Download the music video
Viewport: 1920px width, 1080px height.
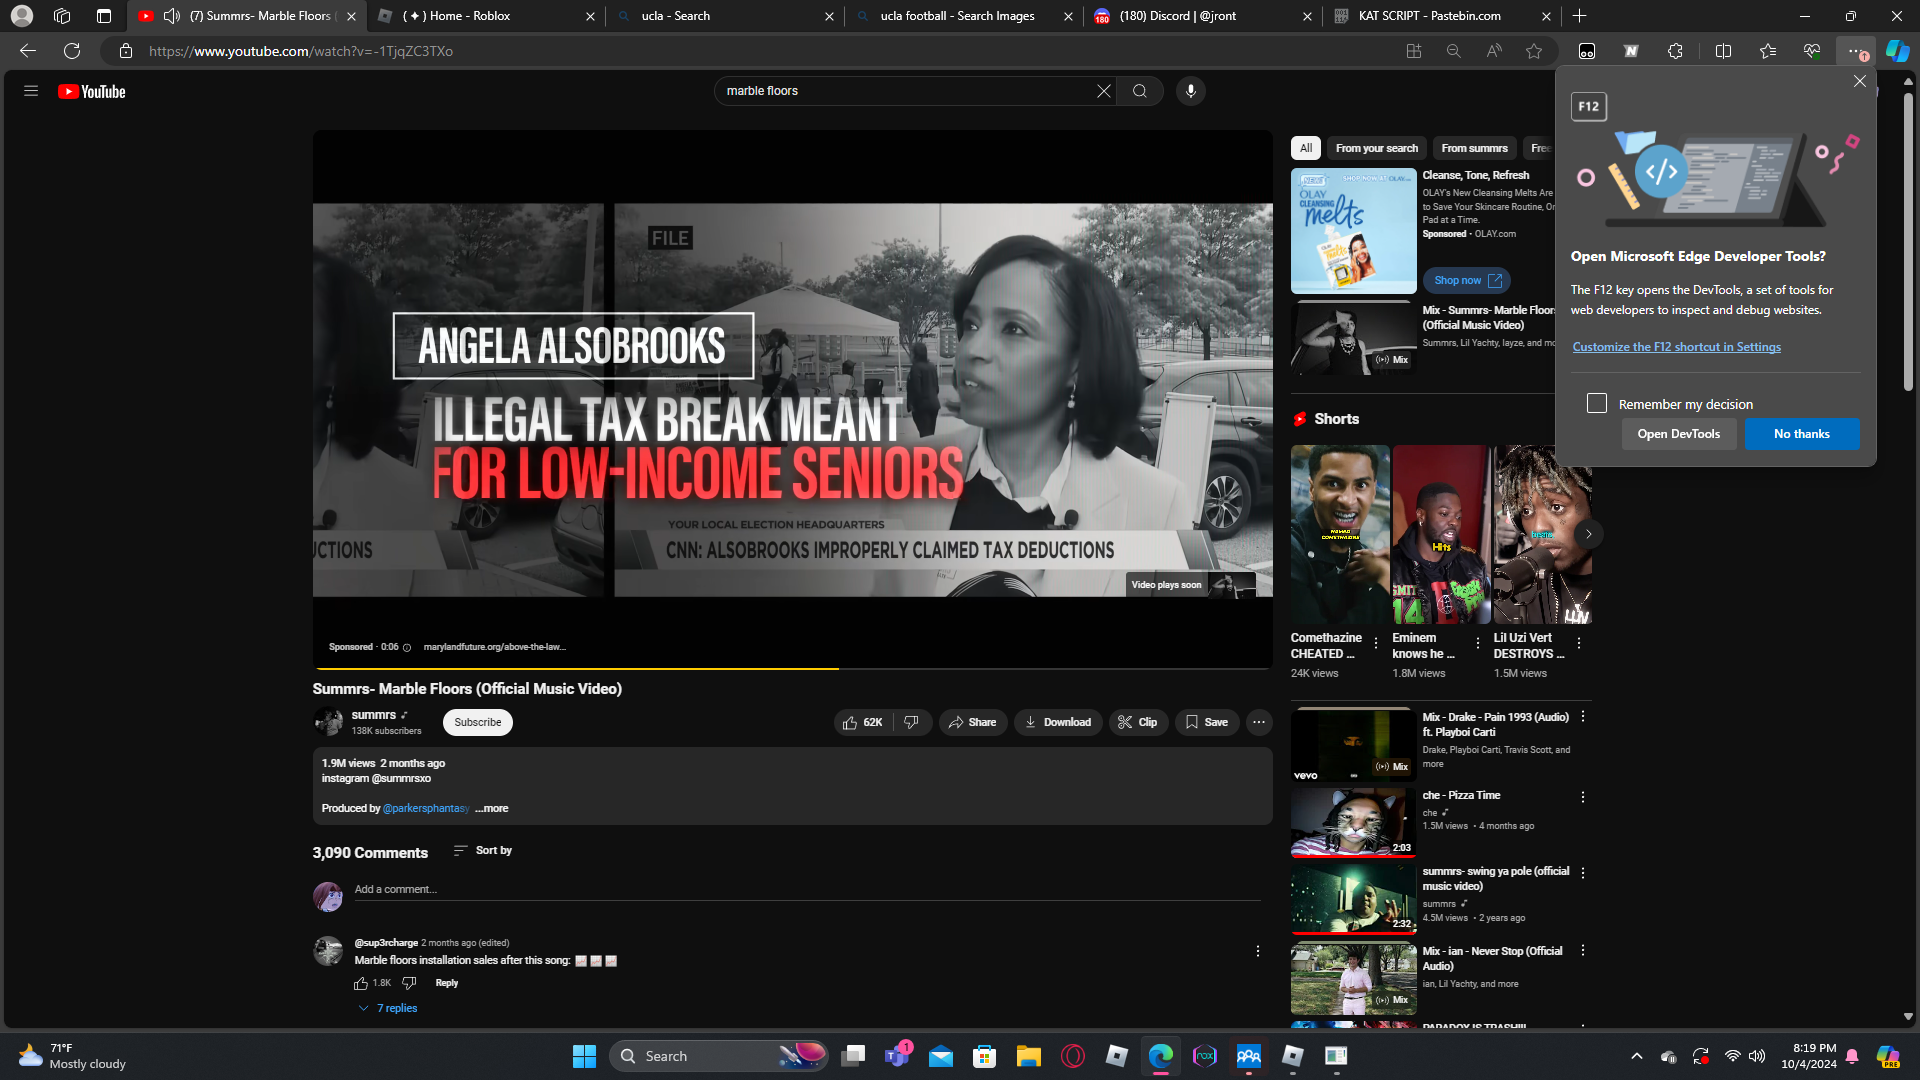point(1058,722)
